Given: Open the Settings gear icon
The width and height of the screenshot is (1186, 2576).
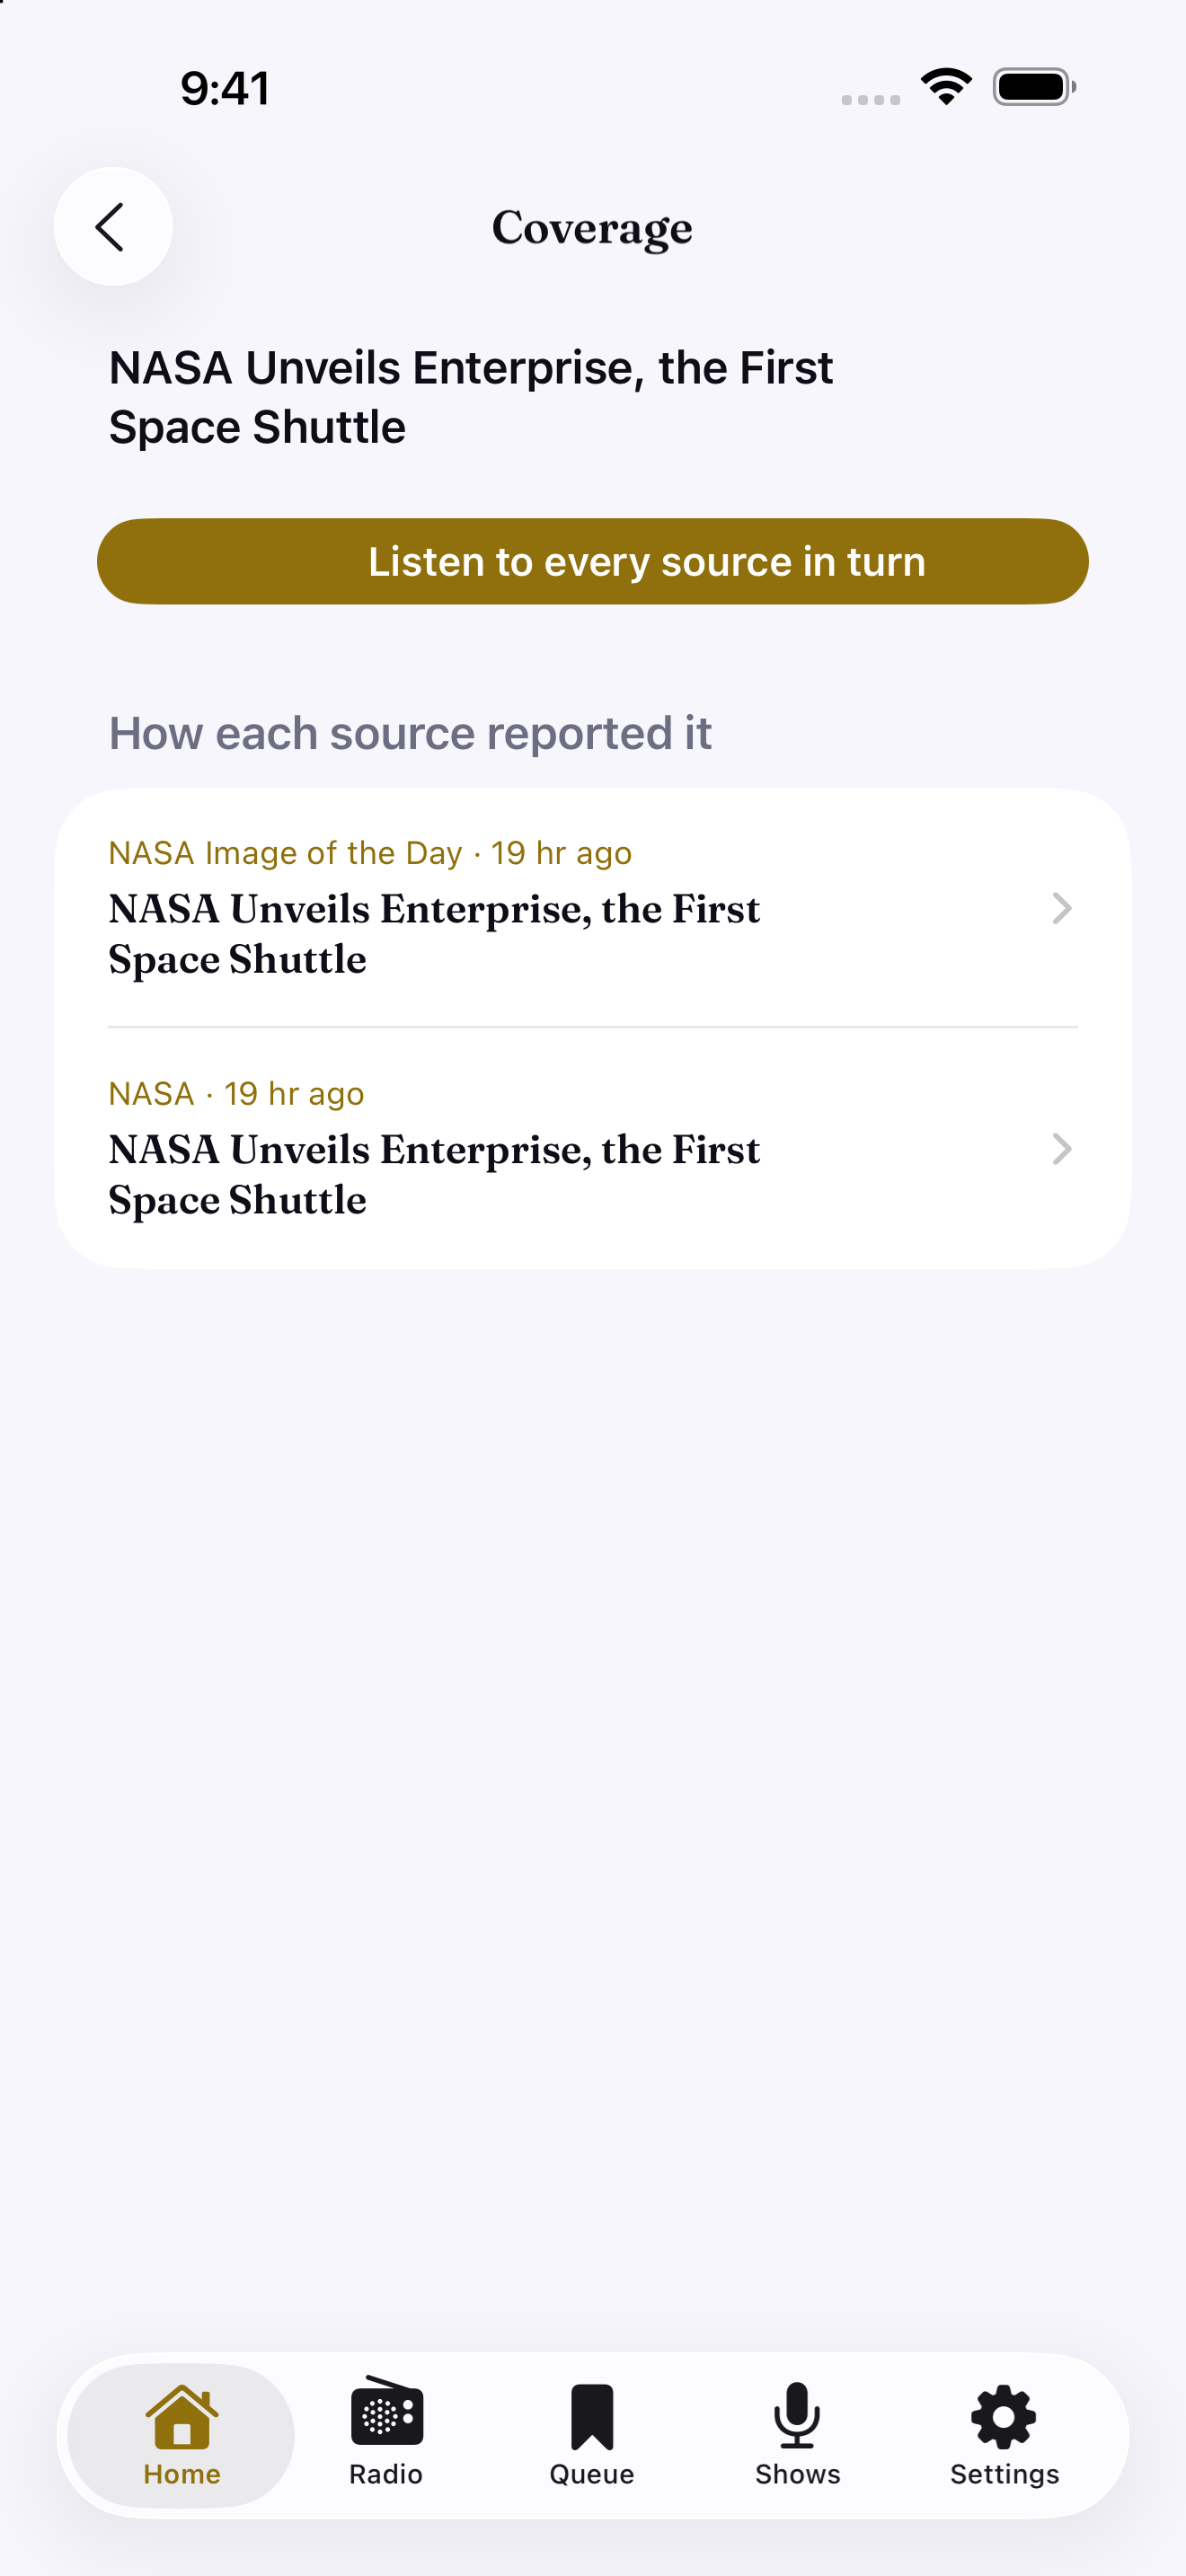Looking at the screenshot, I should coord(1003,2417).
